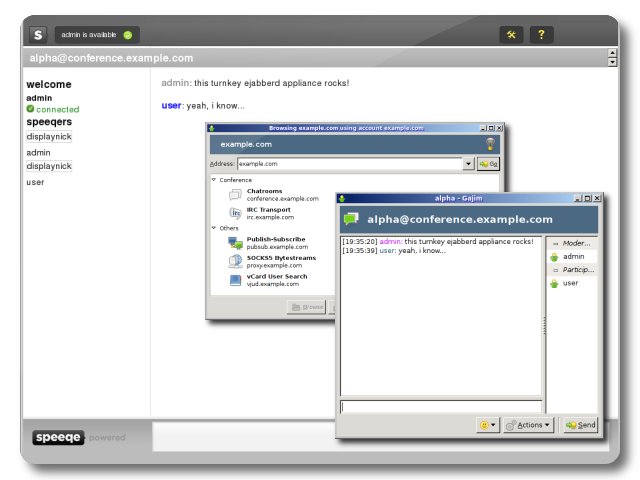This screenshot has height=480, width=640.
Task: Collapse the Others category
Action: (214, 228)
